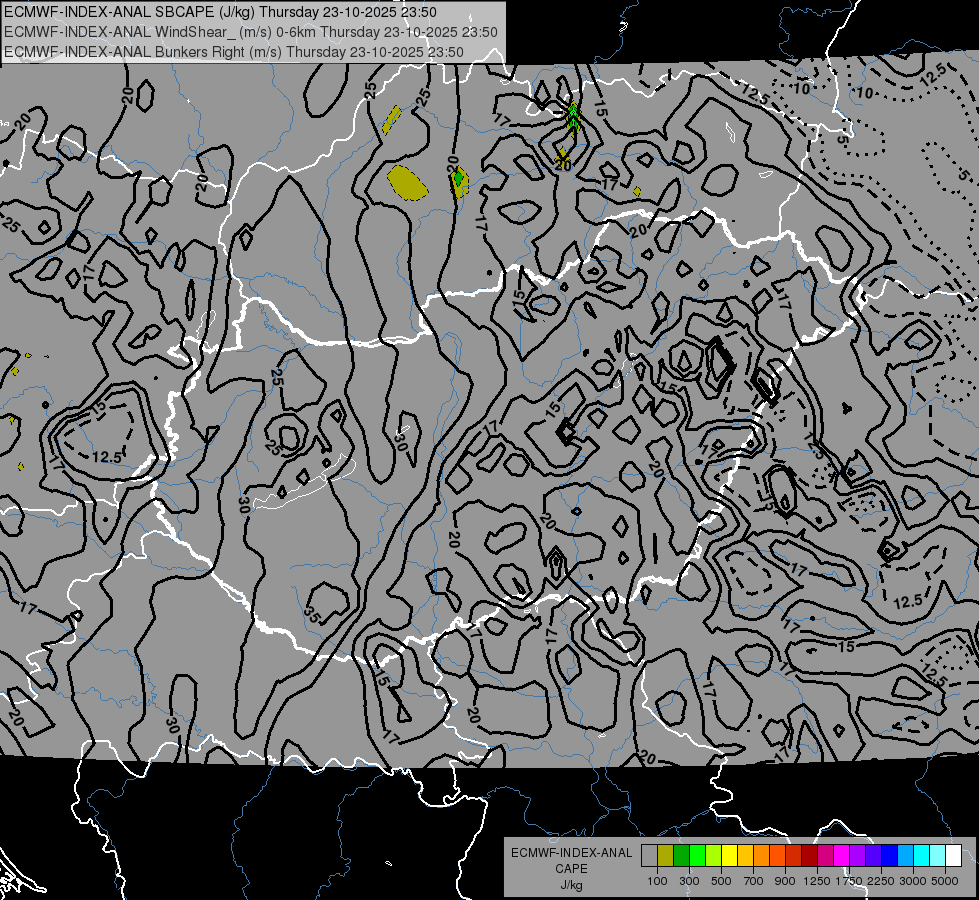Click the 1250 legend value
The width and height of the screenshot is (979, 900).
click(817, 881)
